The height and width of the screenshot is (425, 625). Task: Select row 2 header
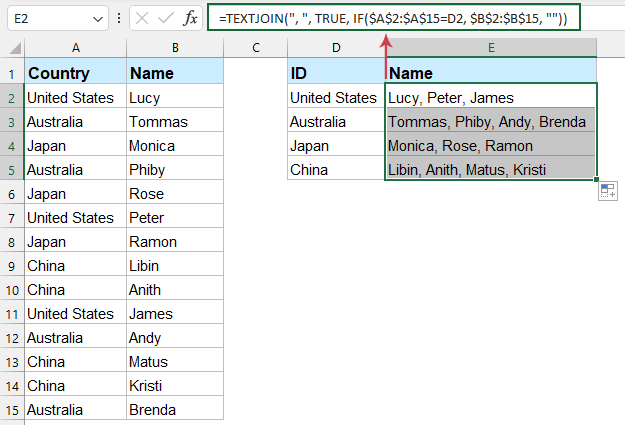(12, 98)
